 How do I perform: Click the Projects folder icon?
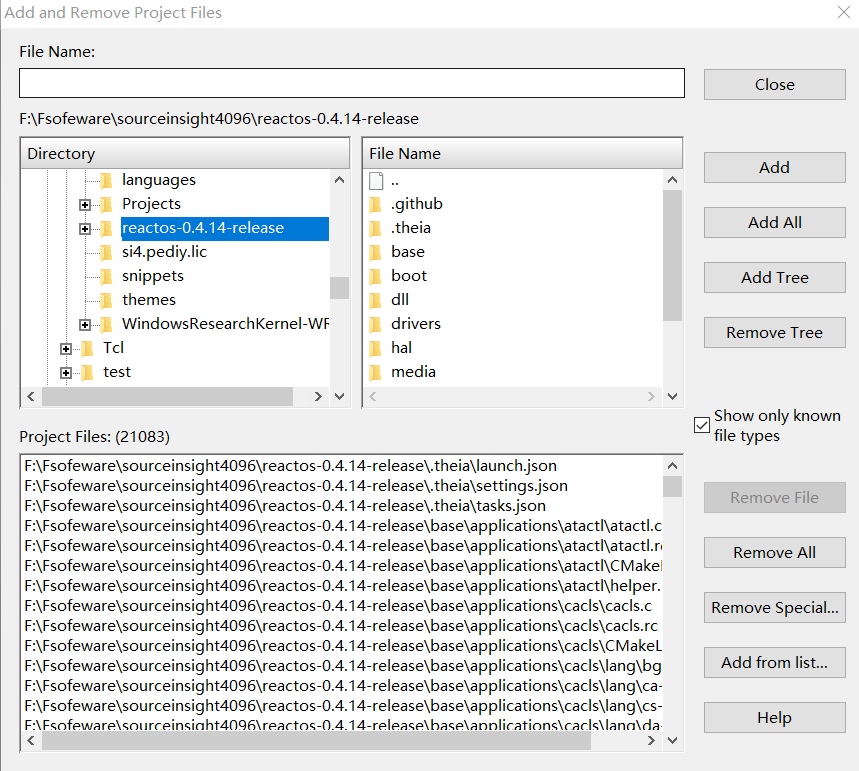click(106, 204)
